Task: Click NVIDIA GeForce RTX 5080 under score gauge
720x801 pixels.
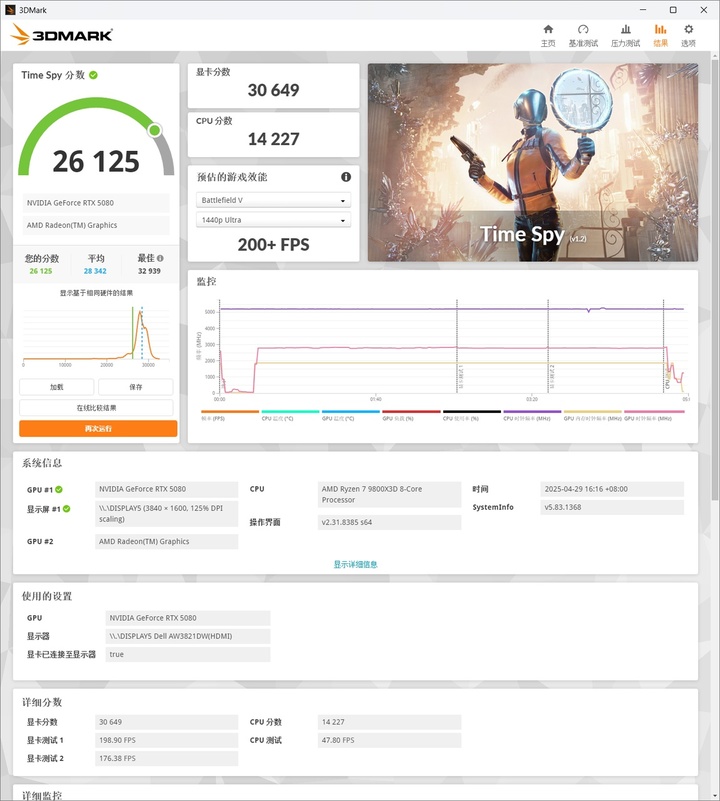Action: coord(96,203)
